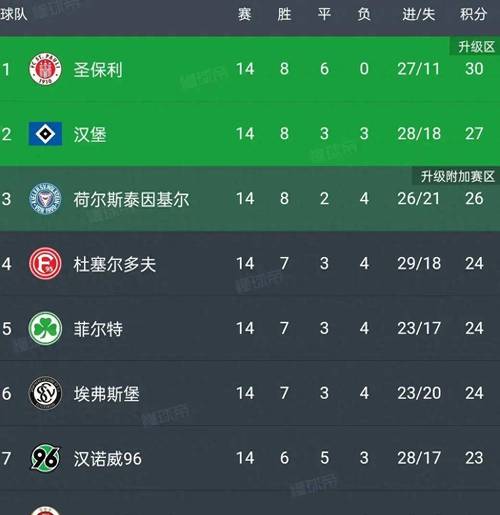Viewport: 500px width, 515px height.
Task: Open team page for 圣保利
Action: (98, 70)
